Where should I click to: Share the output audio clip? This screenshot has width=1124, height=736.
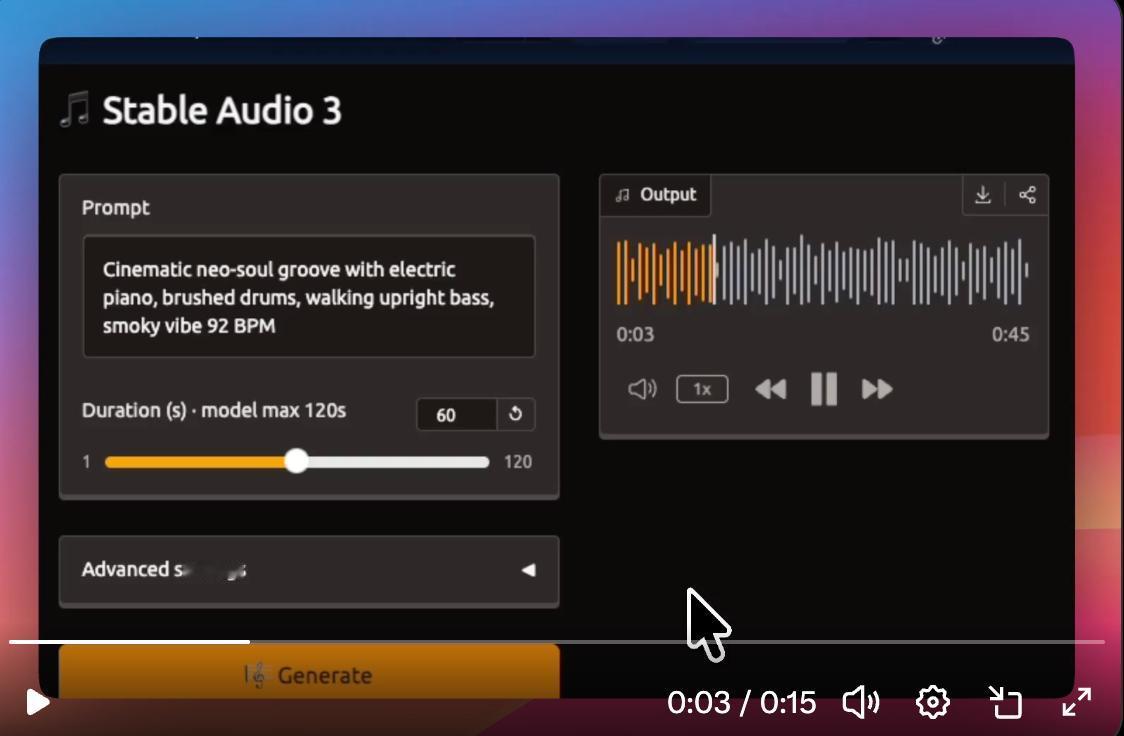coord(1027,195)
